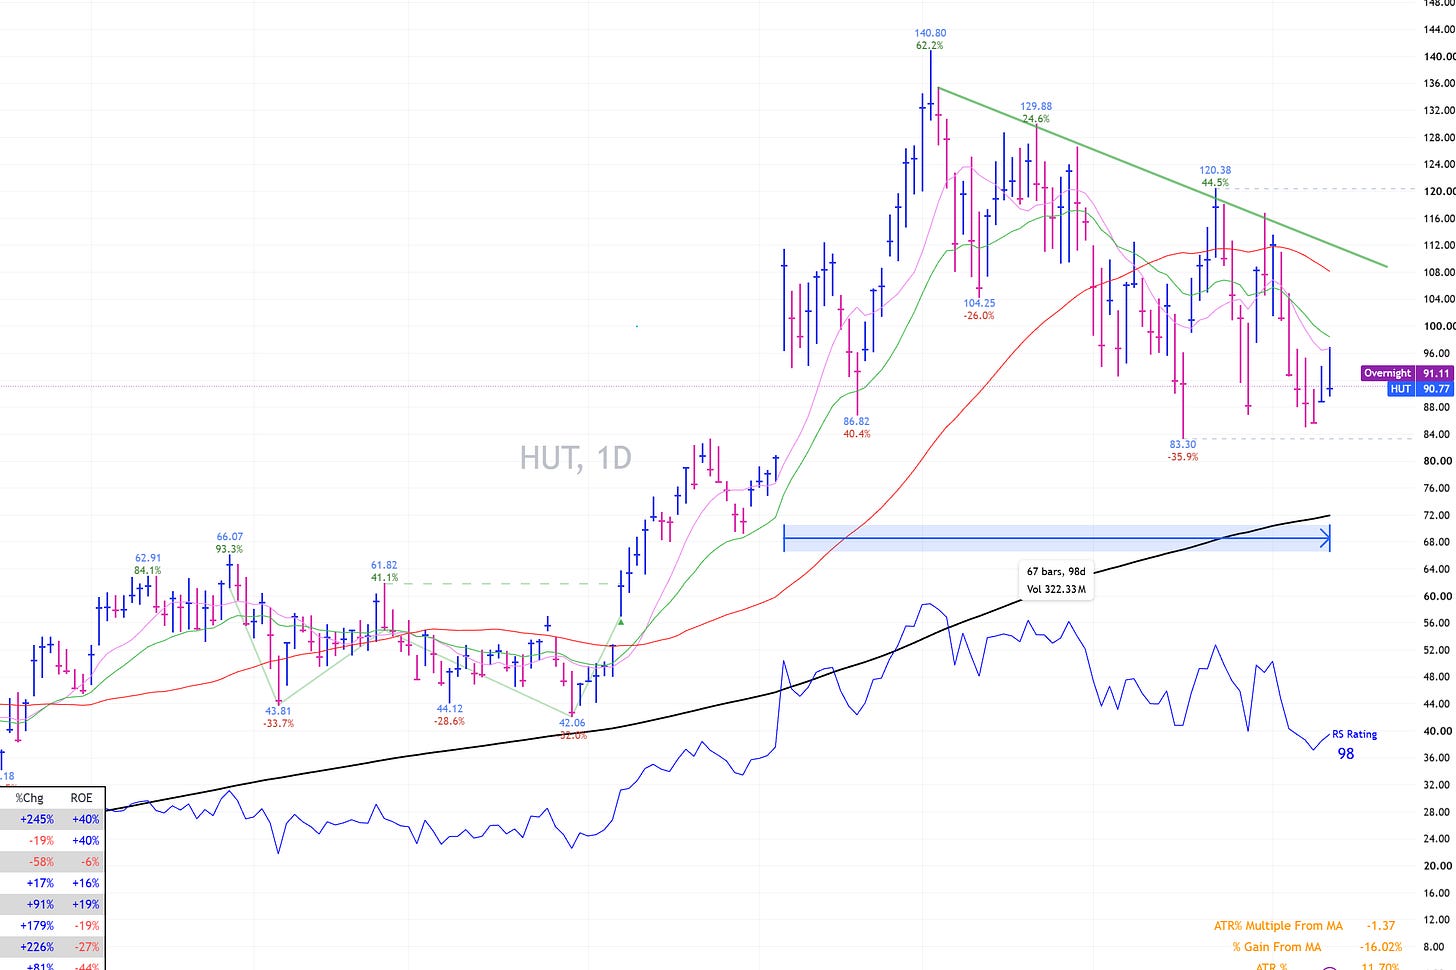Click the 62.2% gain label

tap(929, 45)
